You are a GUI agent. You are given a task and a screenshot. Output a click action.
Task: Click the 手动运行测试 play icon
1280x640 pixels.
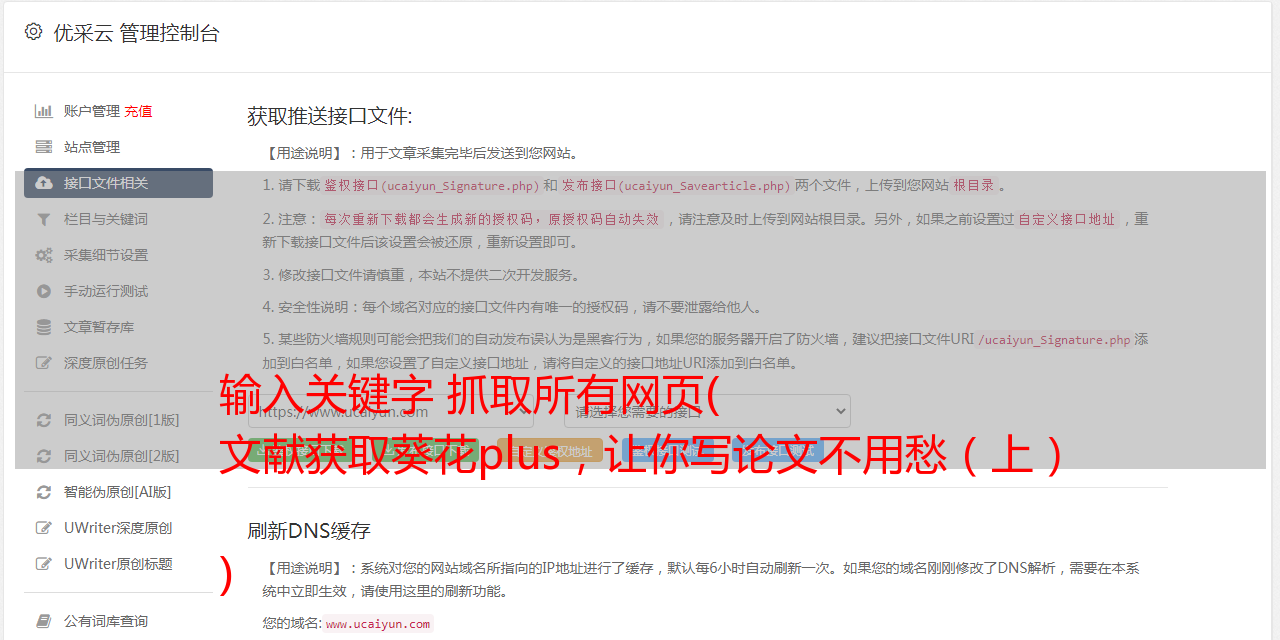(x=44, y=291)
